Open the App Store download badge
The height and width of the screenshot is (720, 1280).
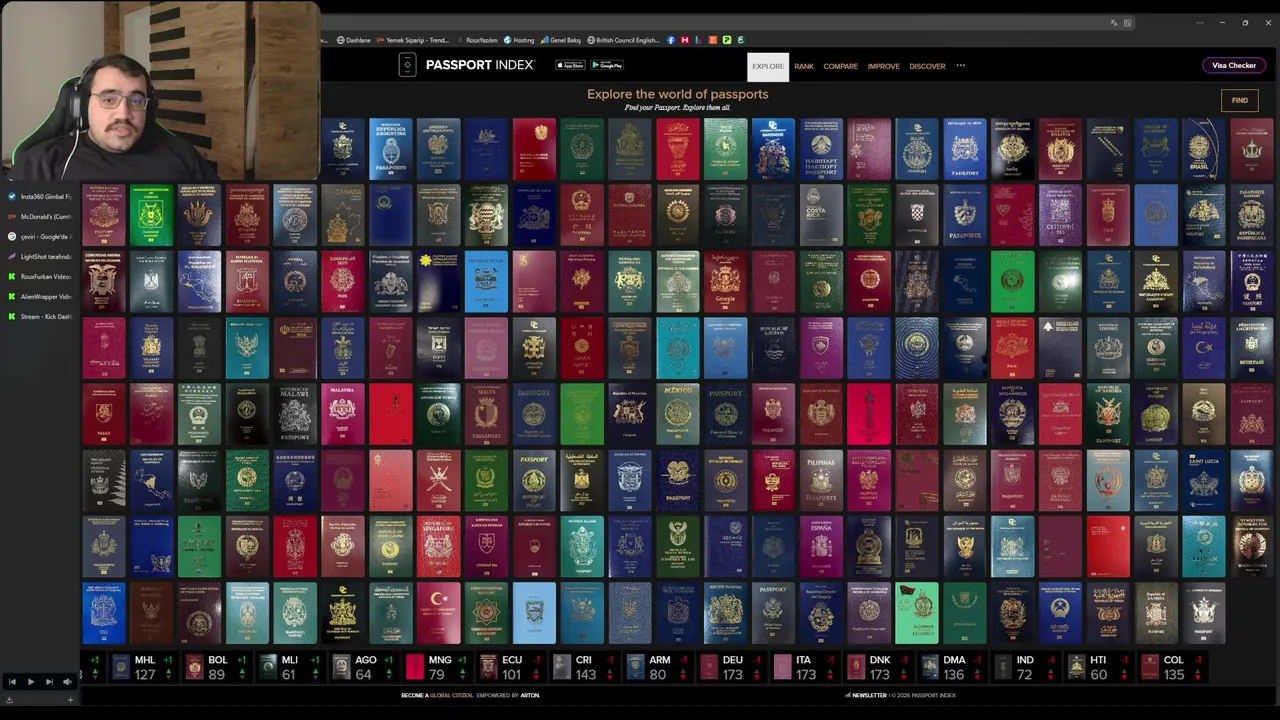(x=570, y=66)
